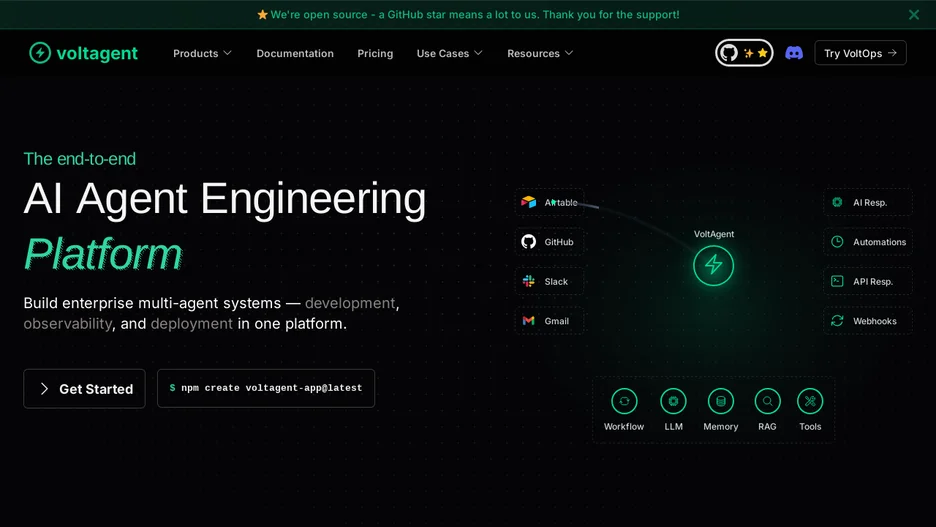Viewport: 936px width, 527px height.
Task: Select the Workflow circle icon
Action: [624, 401]
